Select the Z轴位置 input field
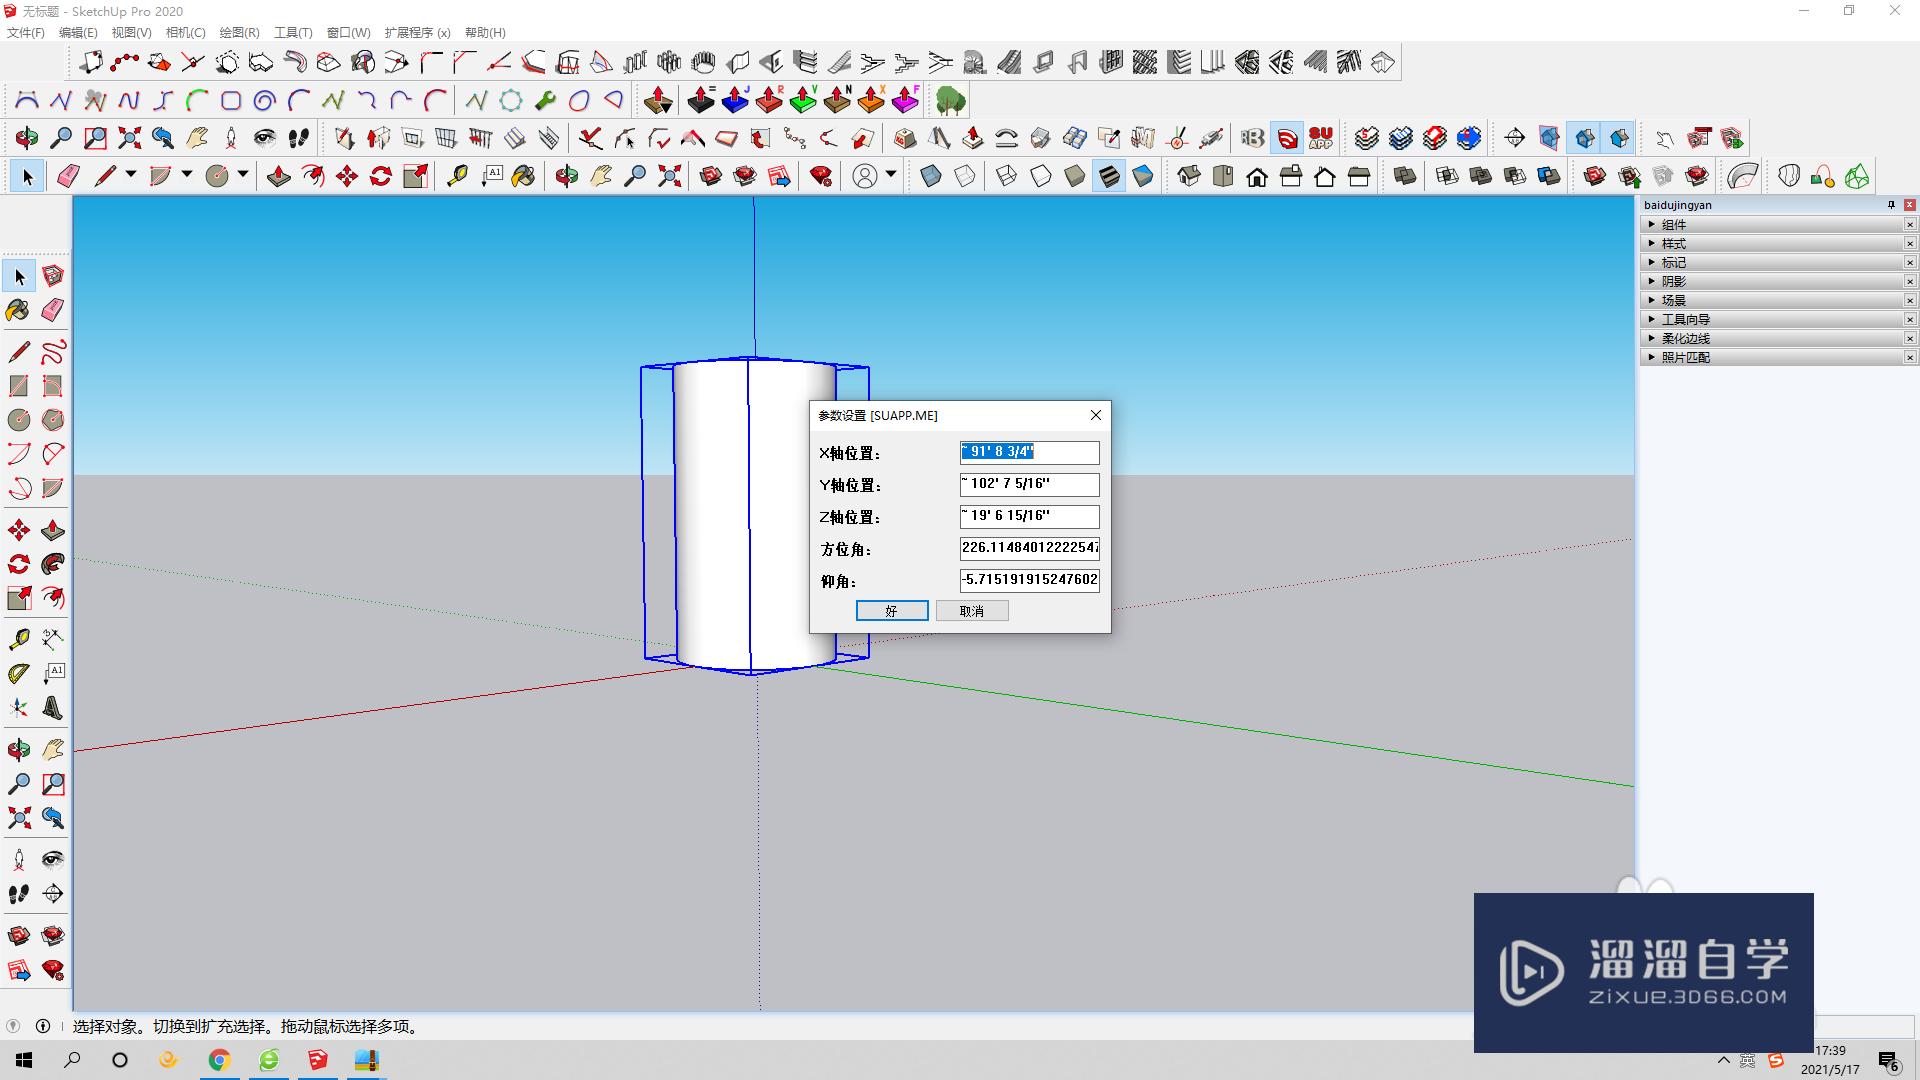The width and height of the screenshot is (1920, 1080). pyautogui.click(x=1029, y=514)
